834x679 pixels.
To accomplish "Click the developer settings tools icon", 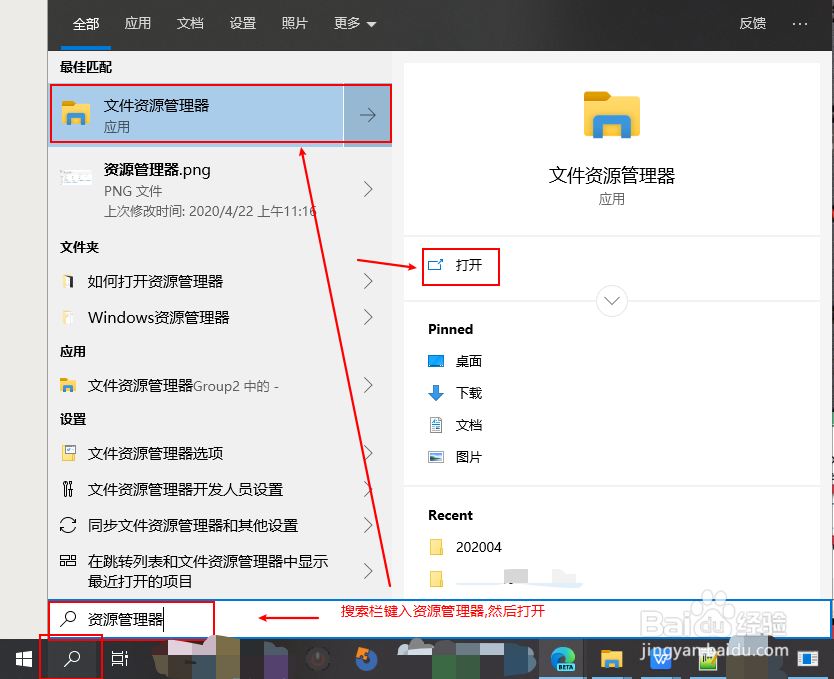I will 68,489.
